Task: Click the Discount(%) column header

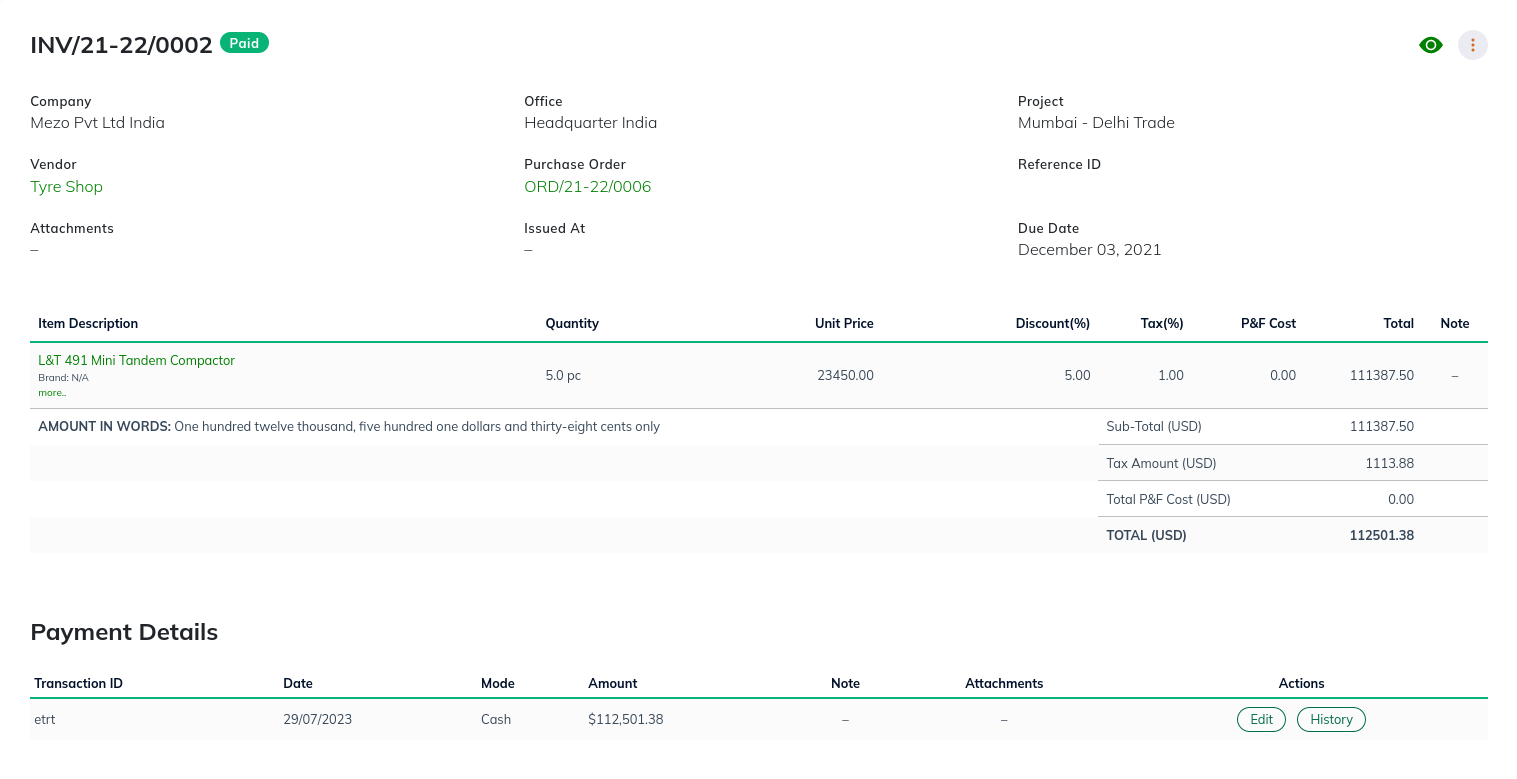Action: tap(1052, 323)
